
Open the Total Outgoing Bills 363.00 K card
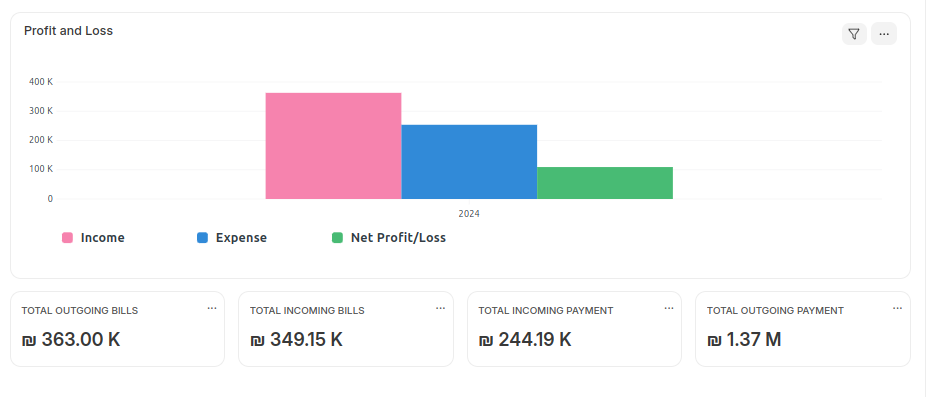(118, 329)
